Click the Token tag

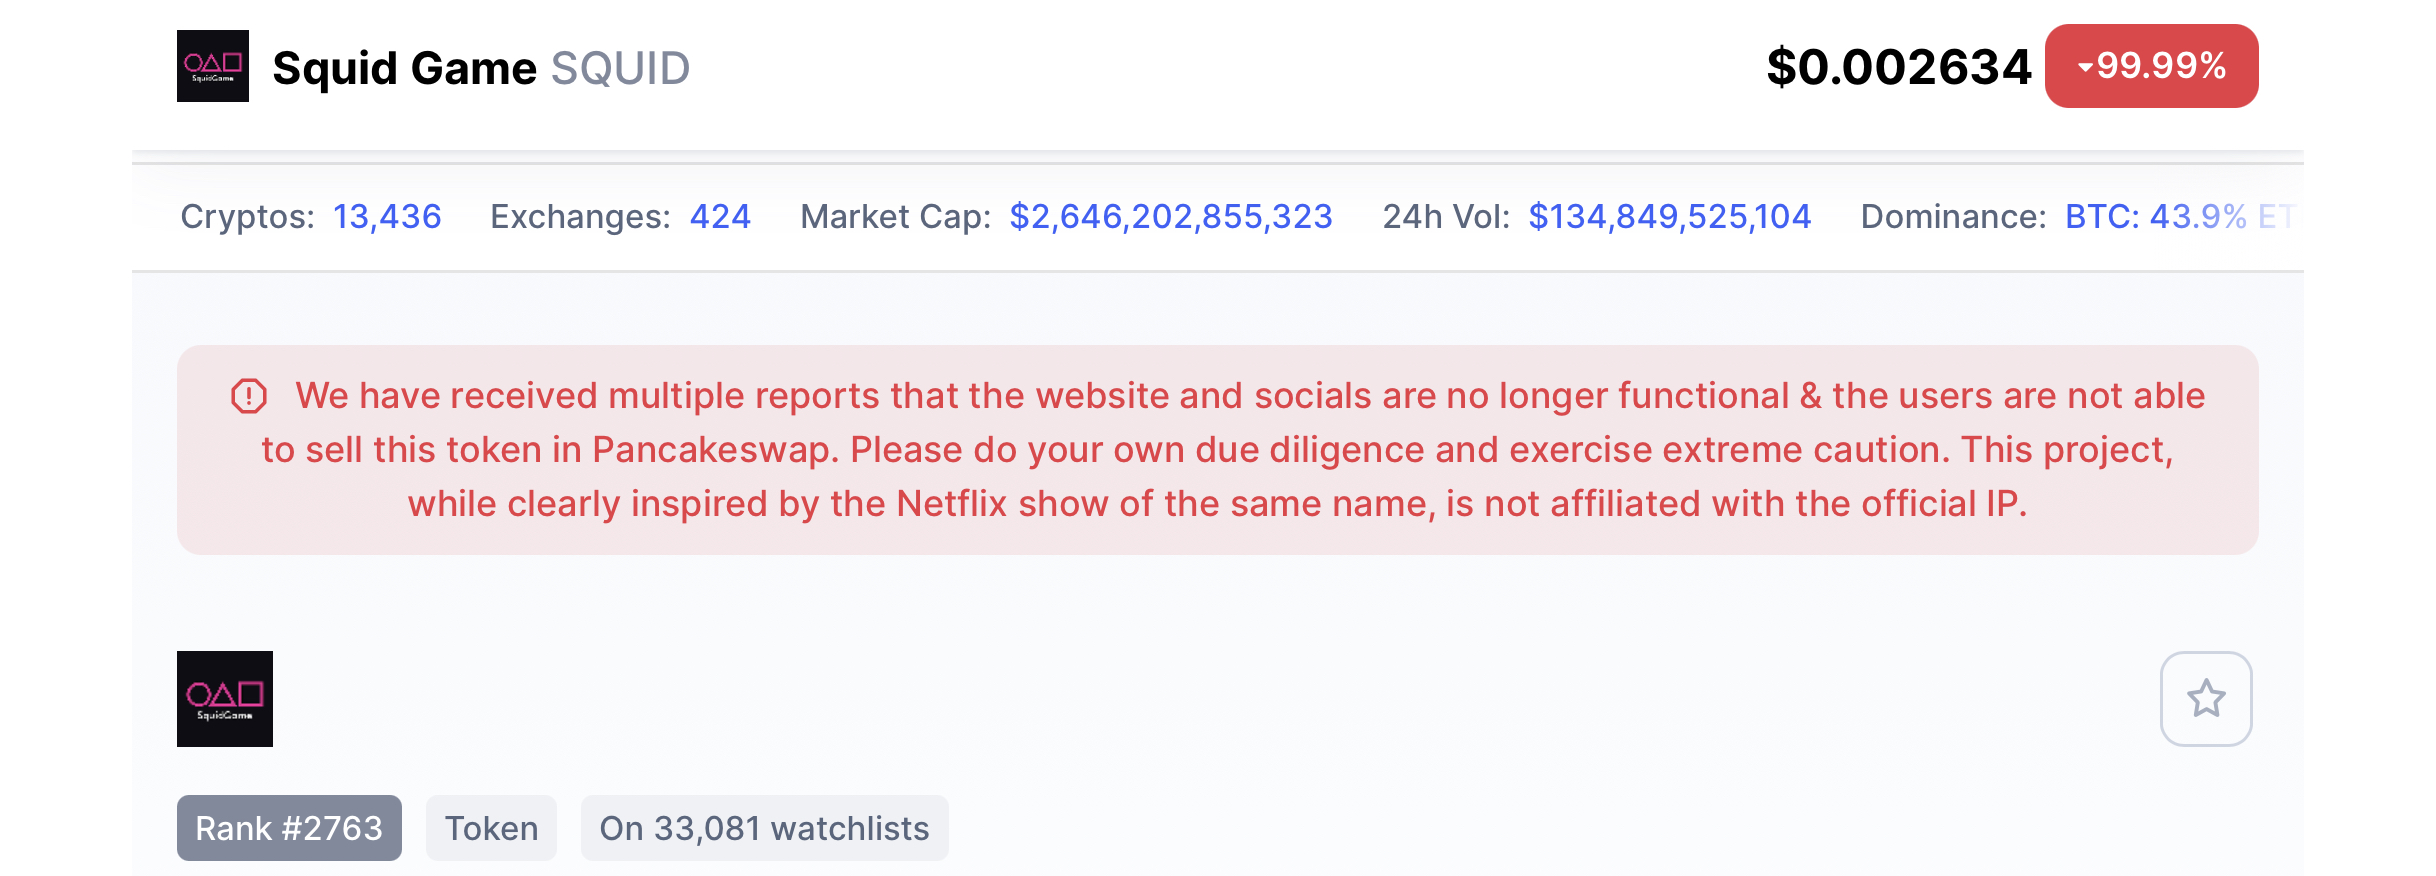click(491, 828)
